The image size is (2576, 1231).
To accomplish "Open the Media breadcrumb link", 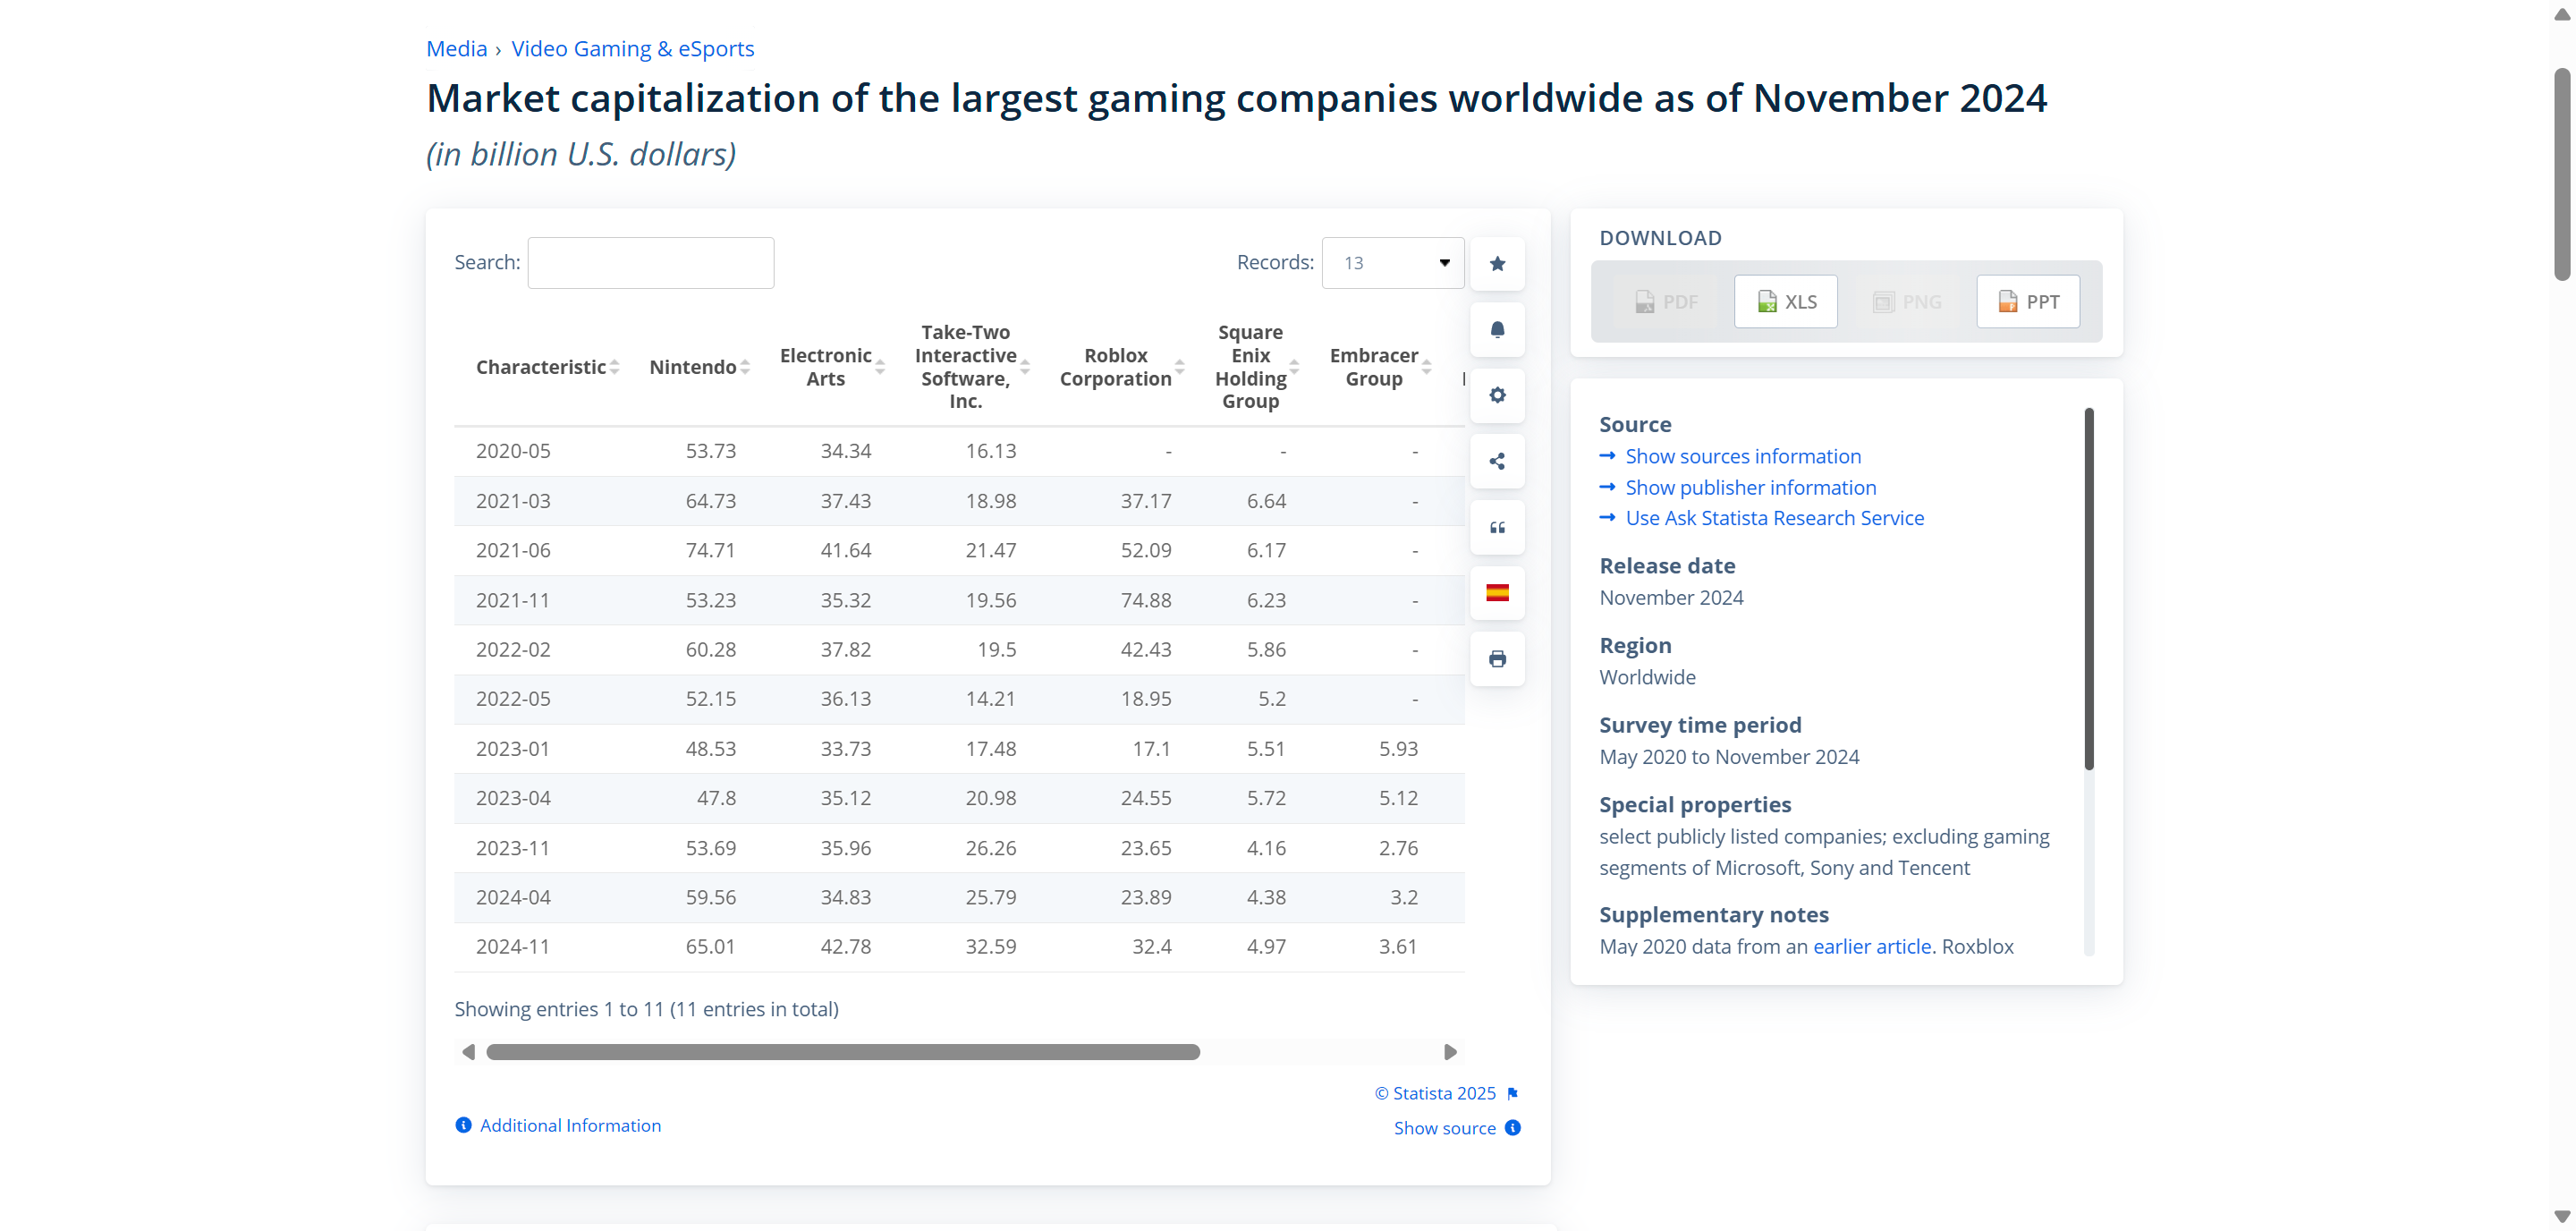I will click(457, 49).
